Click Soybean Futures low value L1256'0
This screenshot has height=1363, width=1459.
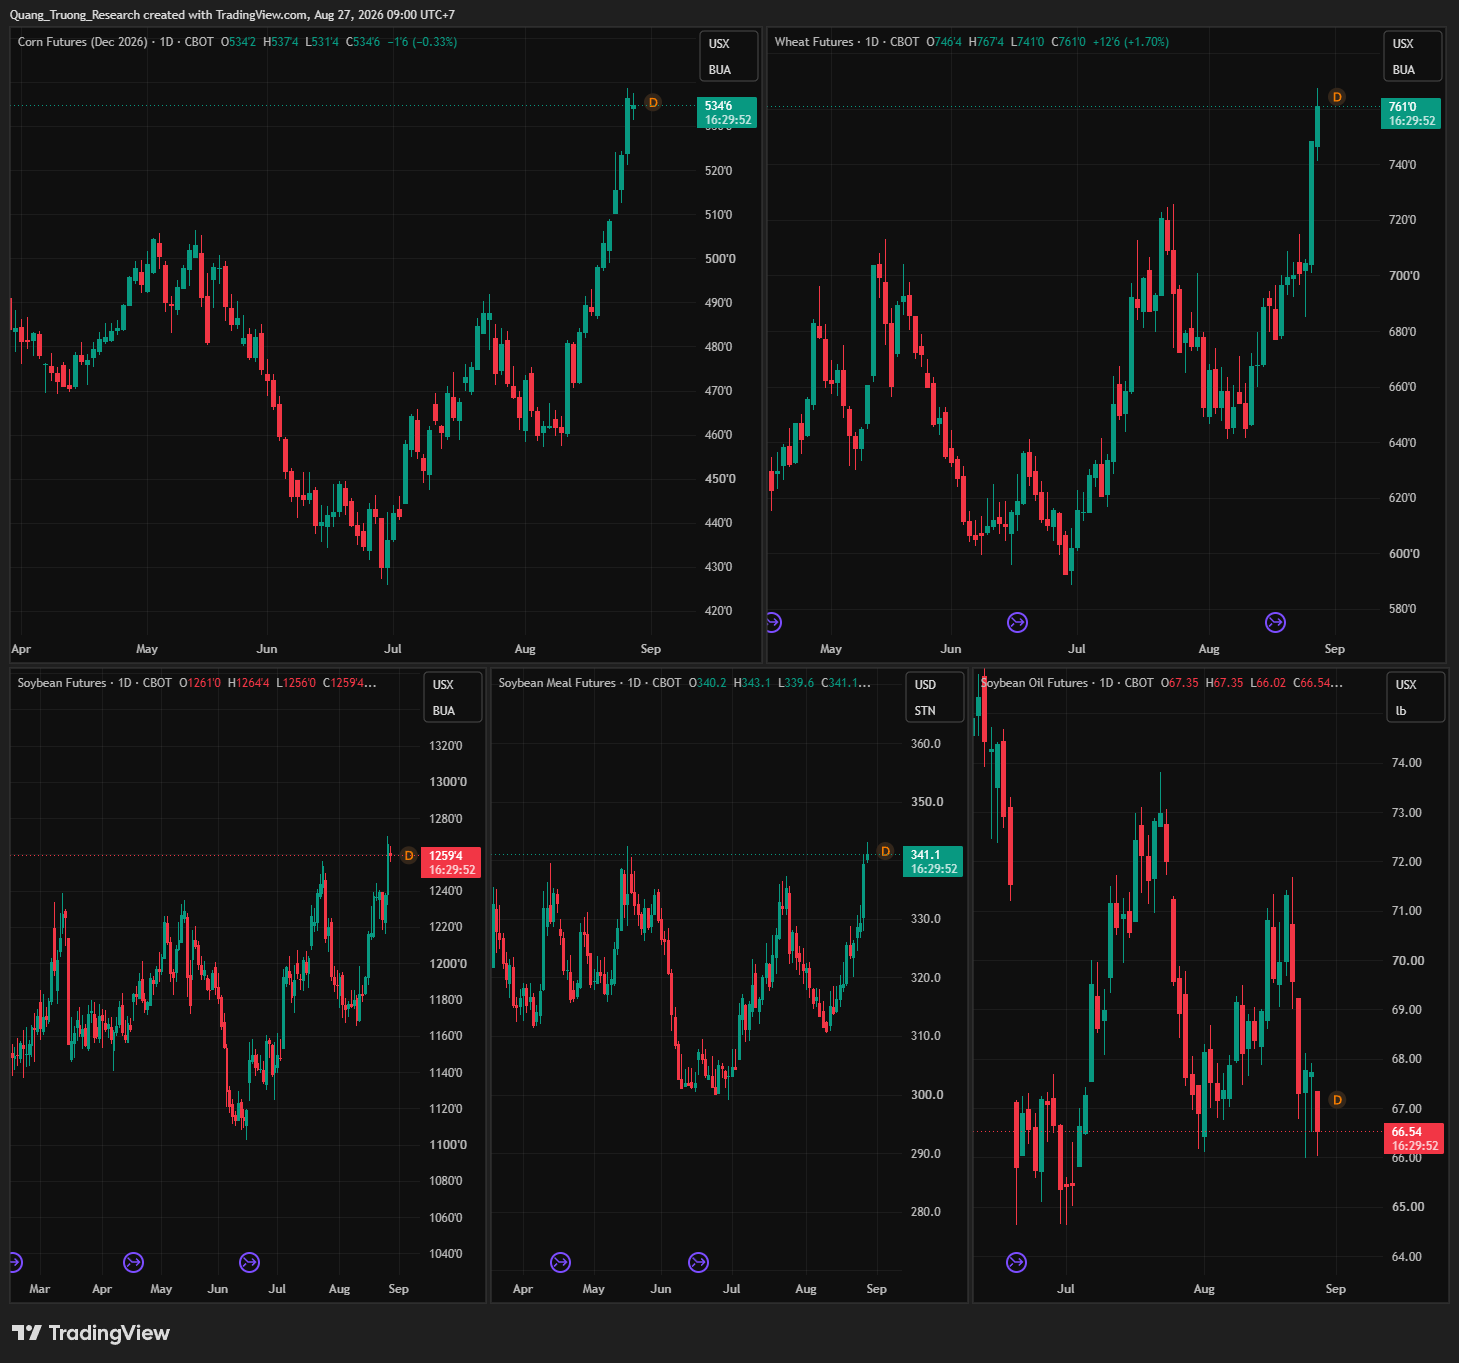click(296, 683)
